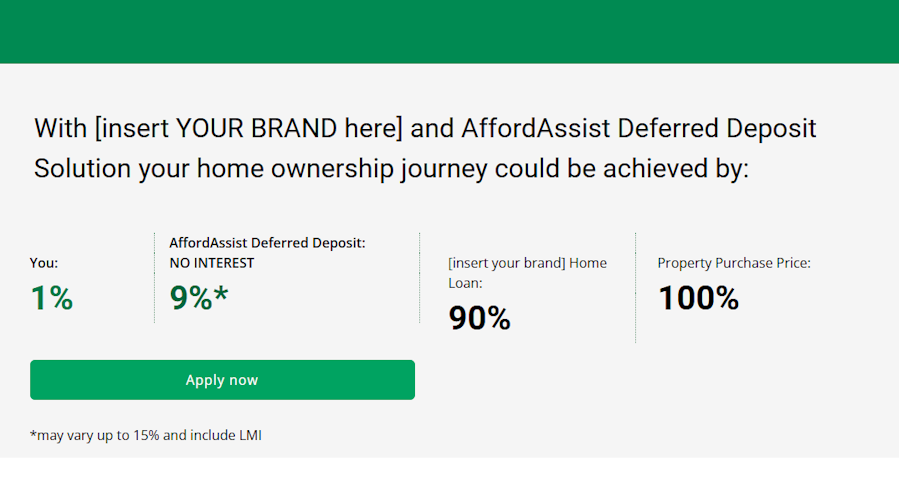
Task: Click the divider before the Home Loan column
Action: pyautogui.click(x=420, y=278)
